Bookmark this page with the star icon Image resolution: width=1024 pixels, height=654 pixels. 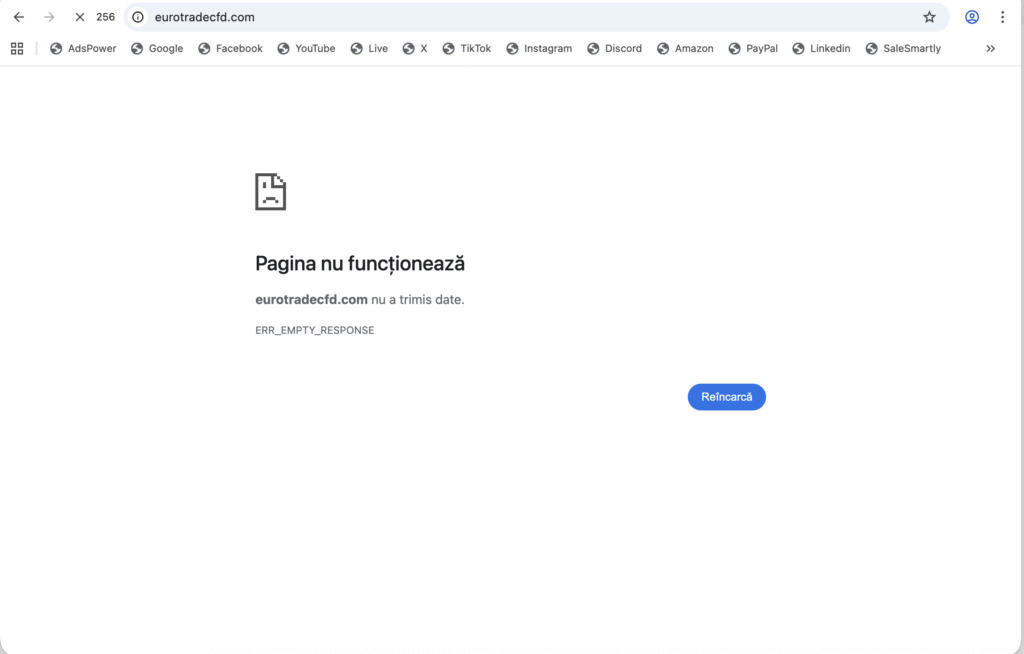[x=929, y=17]
